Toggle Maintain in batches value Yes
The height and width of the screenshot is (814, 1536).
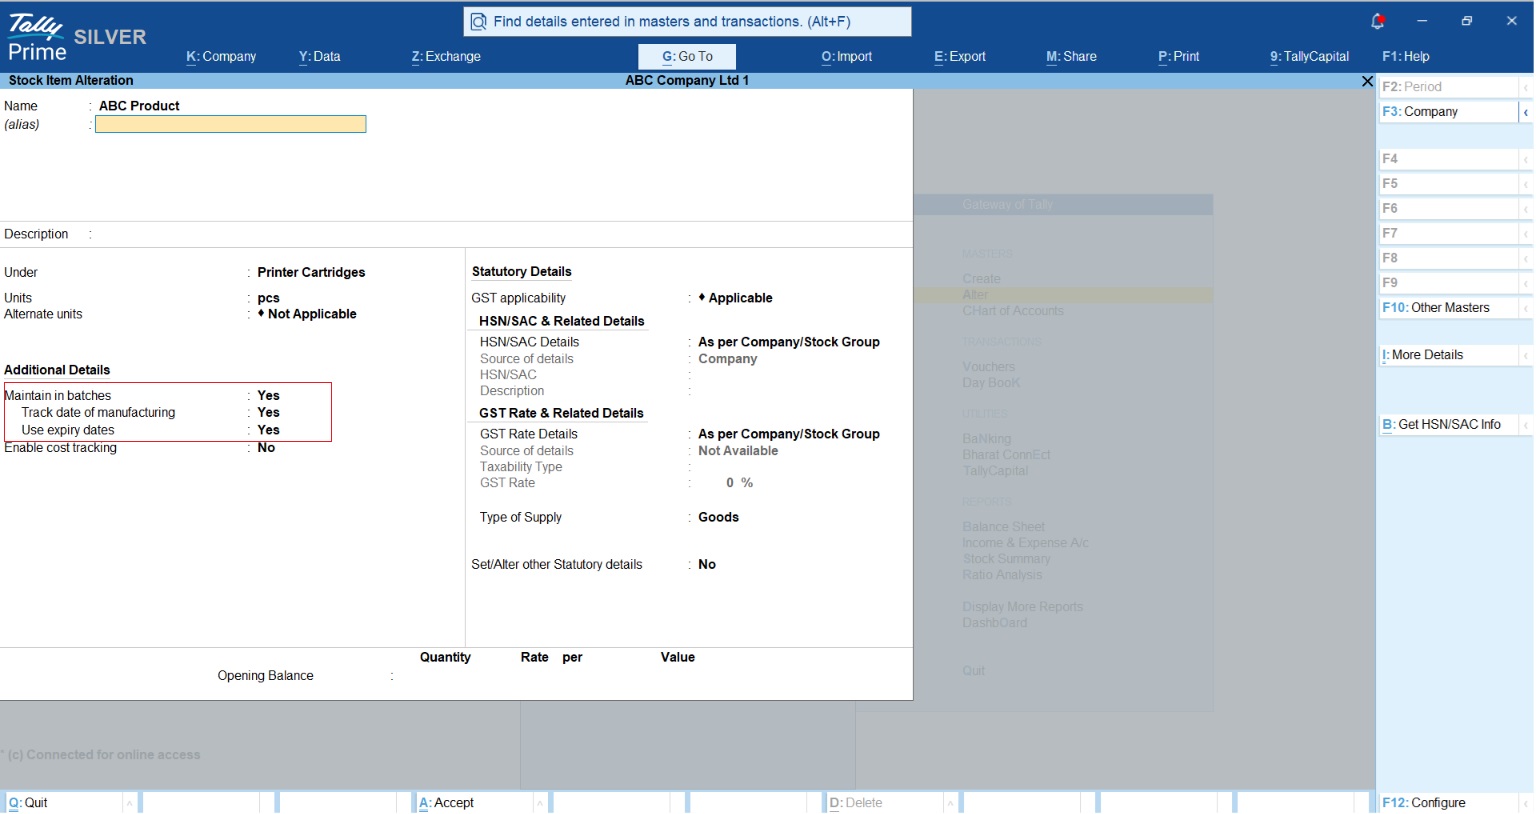click(269, 396)
